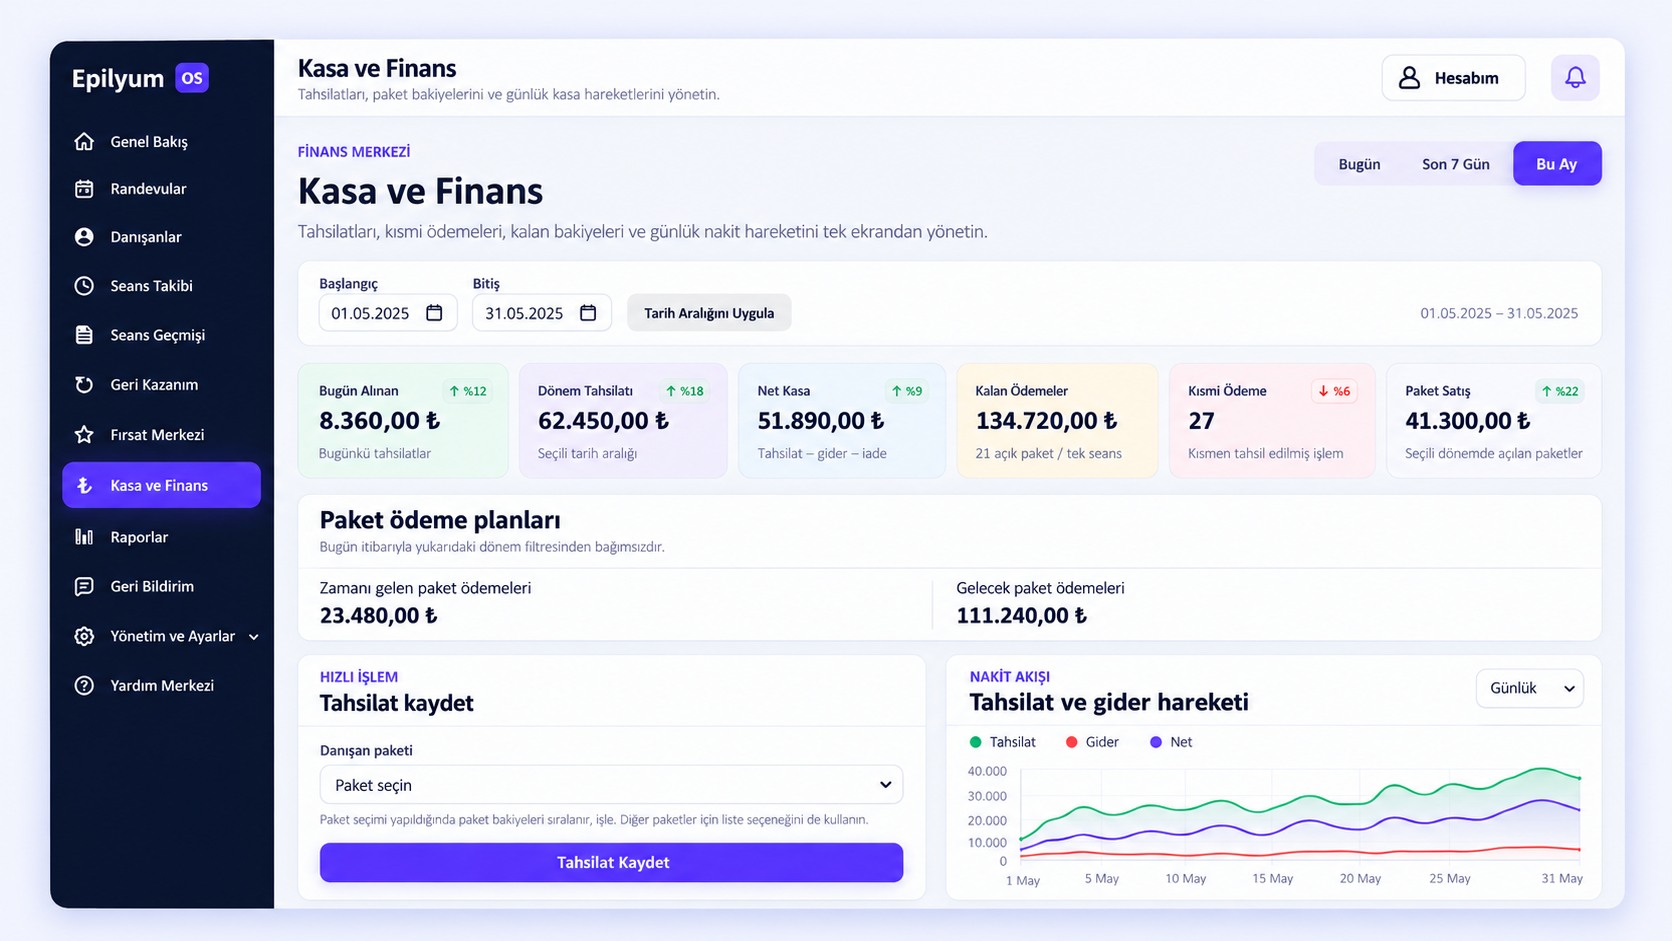Click the Fırsat Merkezi star icon
The height and width of the screenshot is (941, 1672).
(84, 435)
